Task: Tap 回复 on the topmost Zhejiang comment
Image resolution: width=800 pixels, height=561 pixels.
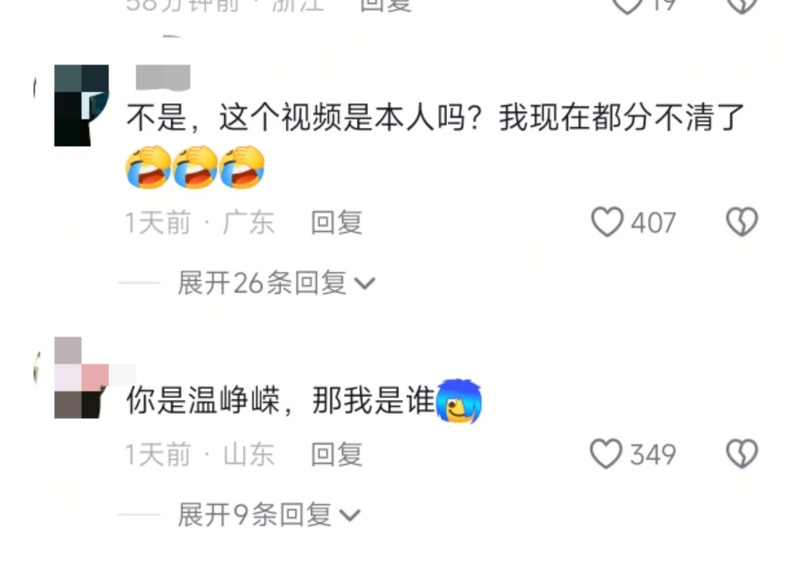Action: (x=386, y=5)
